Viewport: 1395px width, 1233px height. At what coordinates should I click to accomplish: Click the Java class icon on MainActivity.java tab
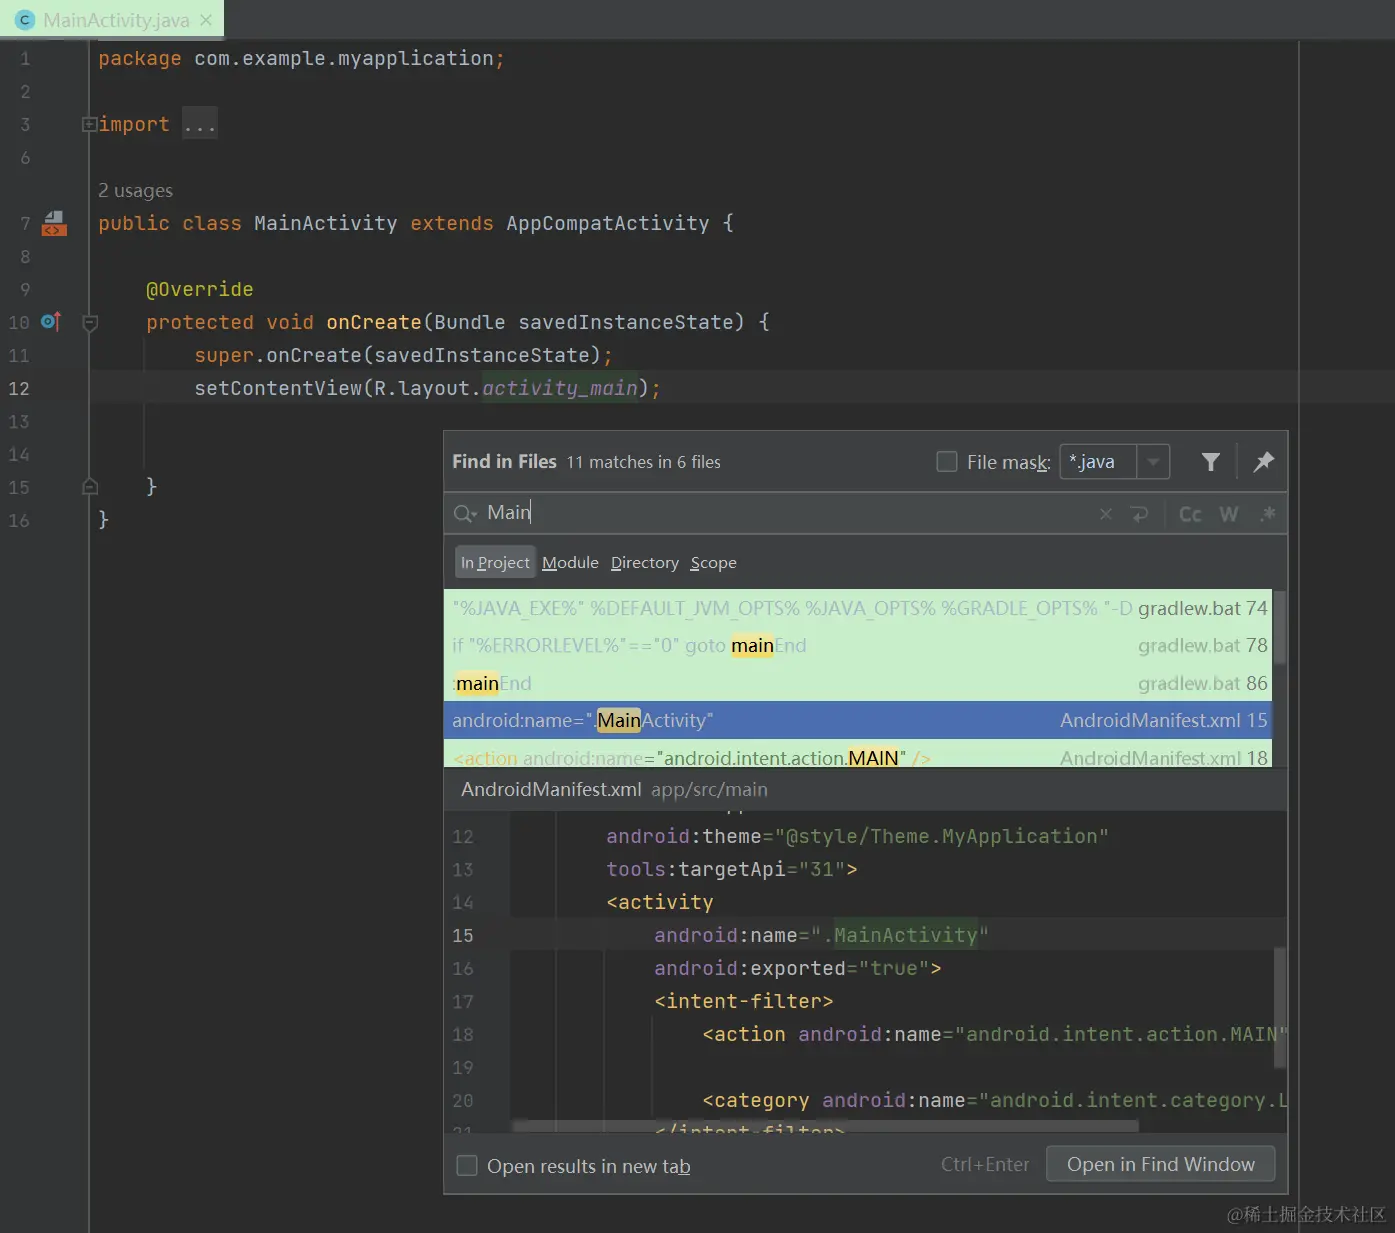(25, 20)
